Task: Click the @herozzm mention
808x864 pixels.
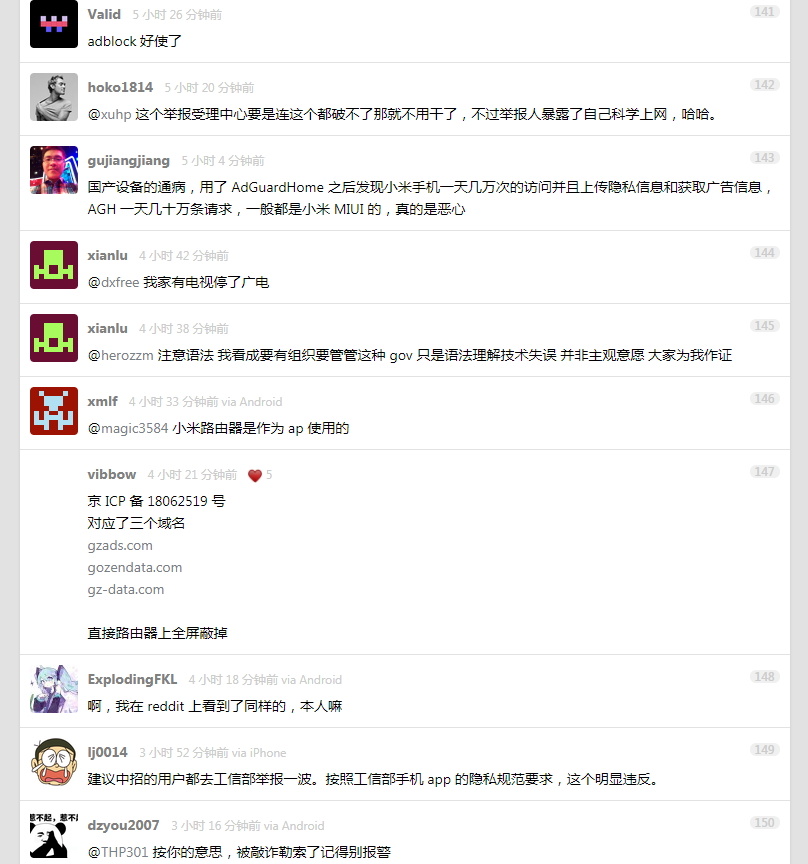Action: 121,355
